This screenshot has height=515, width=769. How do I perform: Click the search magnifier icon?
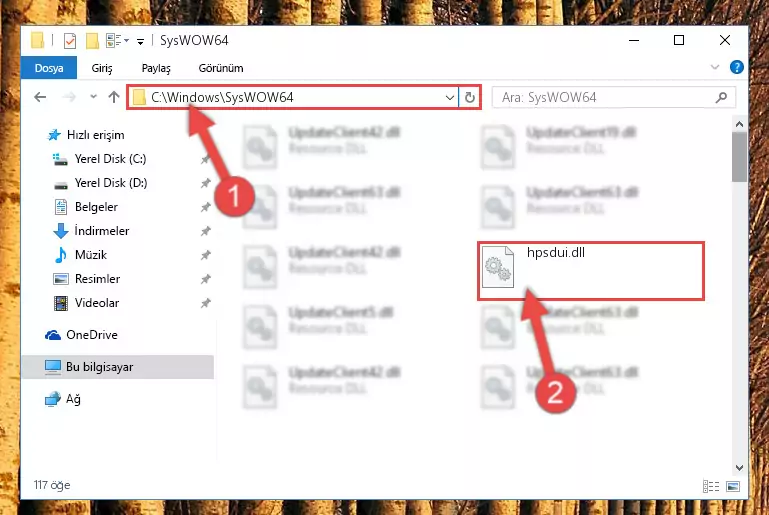[x=721, y=98]
